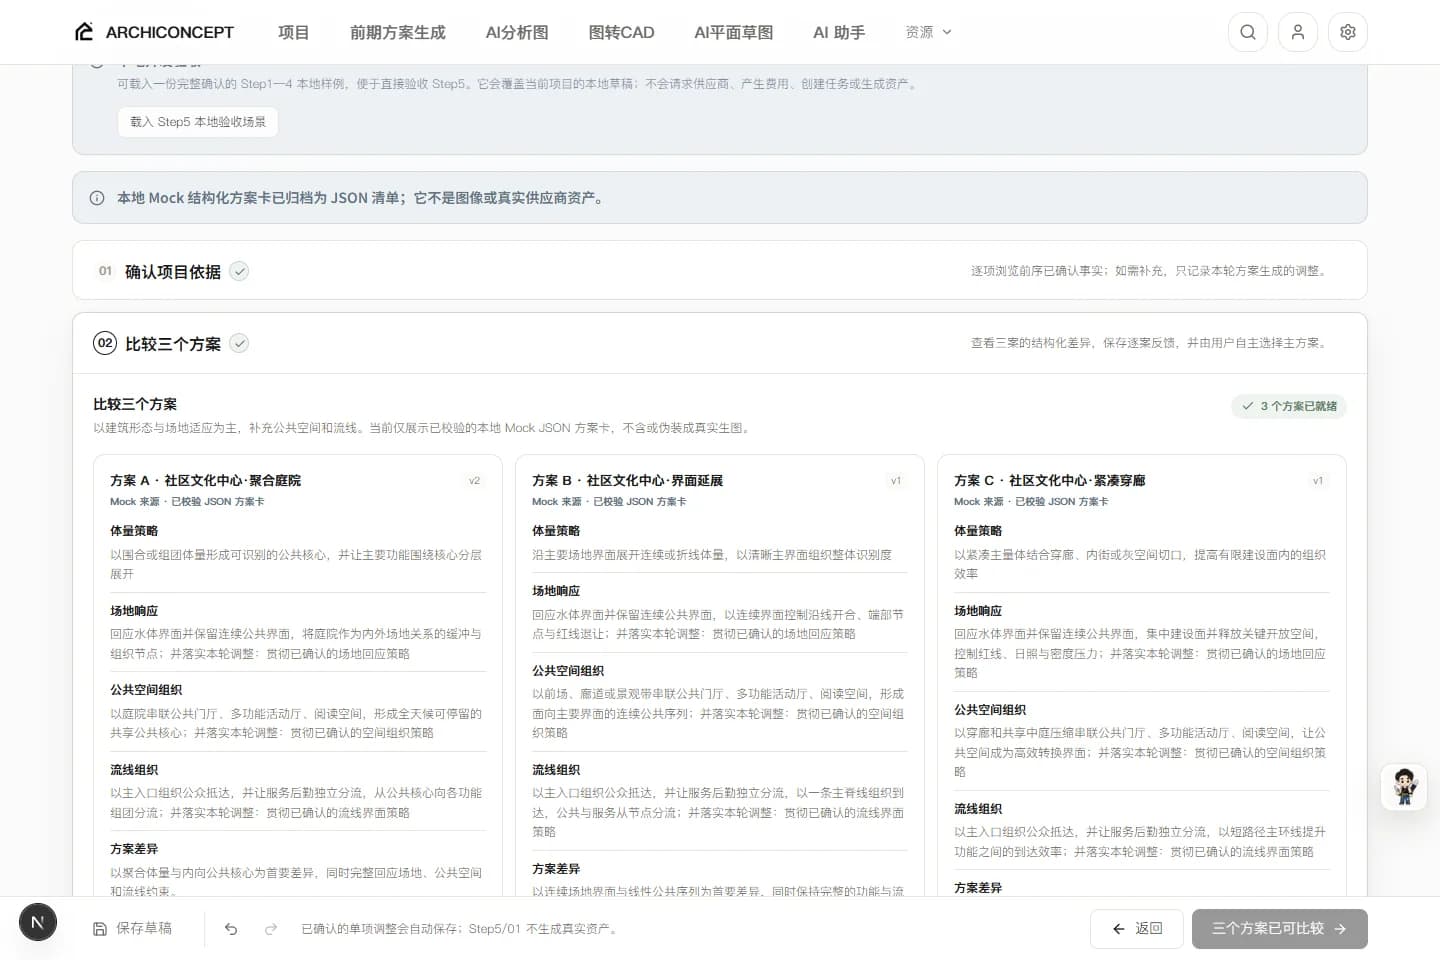Collapse the 比较三个方案 step header
Image resolution: width=1440 pixels, height=960 pixels.
coord(720,343)
